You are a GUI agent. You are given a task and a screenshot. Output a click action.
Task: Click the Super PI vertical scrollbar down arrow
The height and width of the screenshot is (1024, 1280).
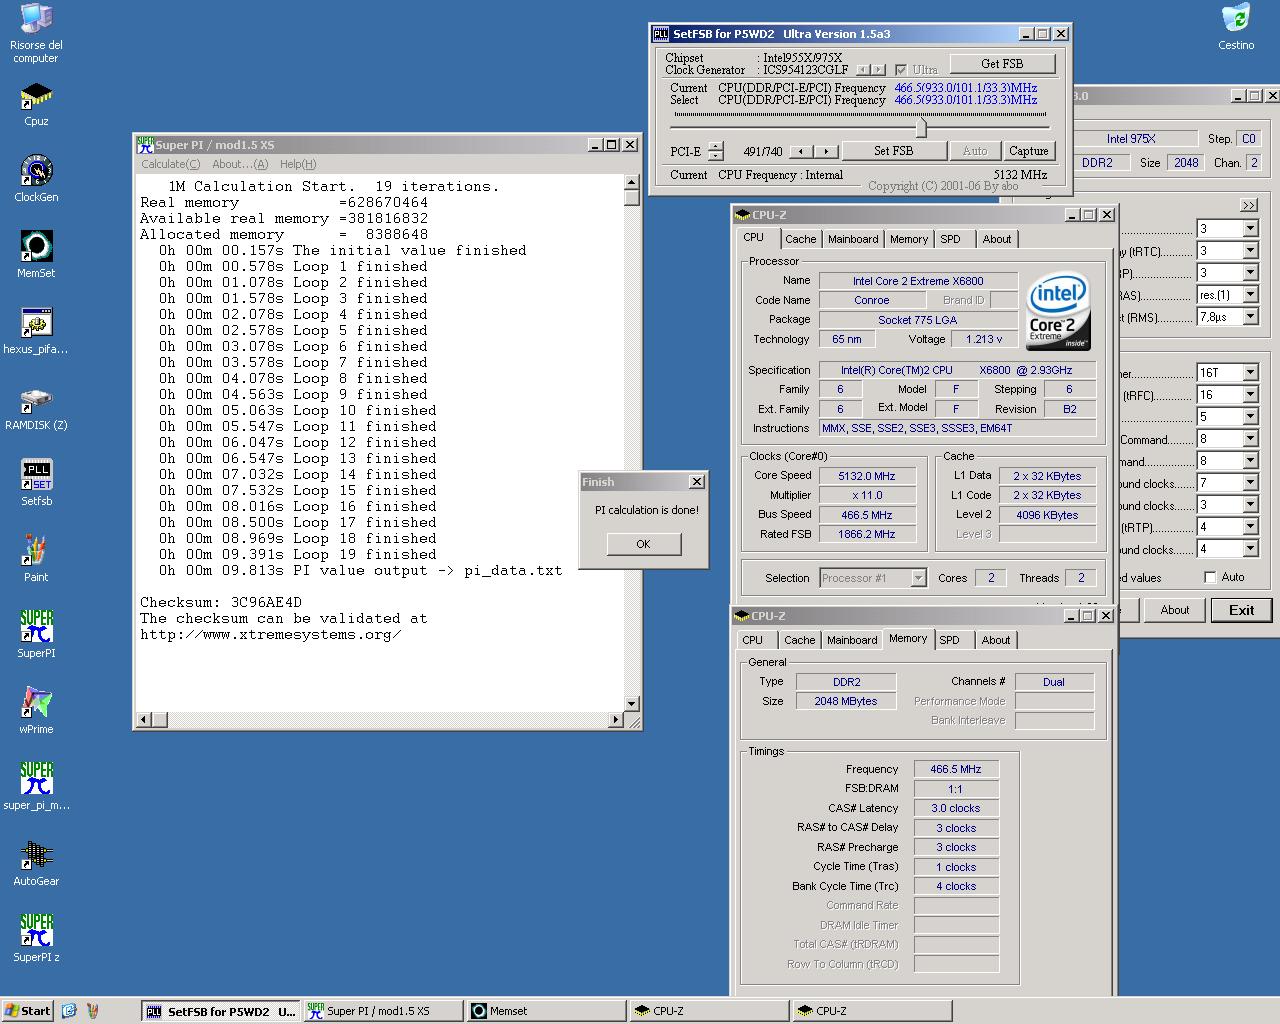coord(631,703)
